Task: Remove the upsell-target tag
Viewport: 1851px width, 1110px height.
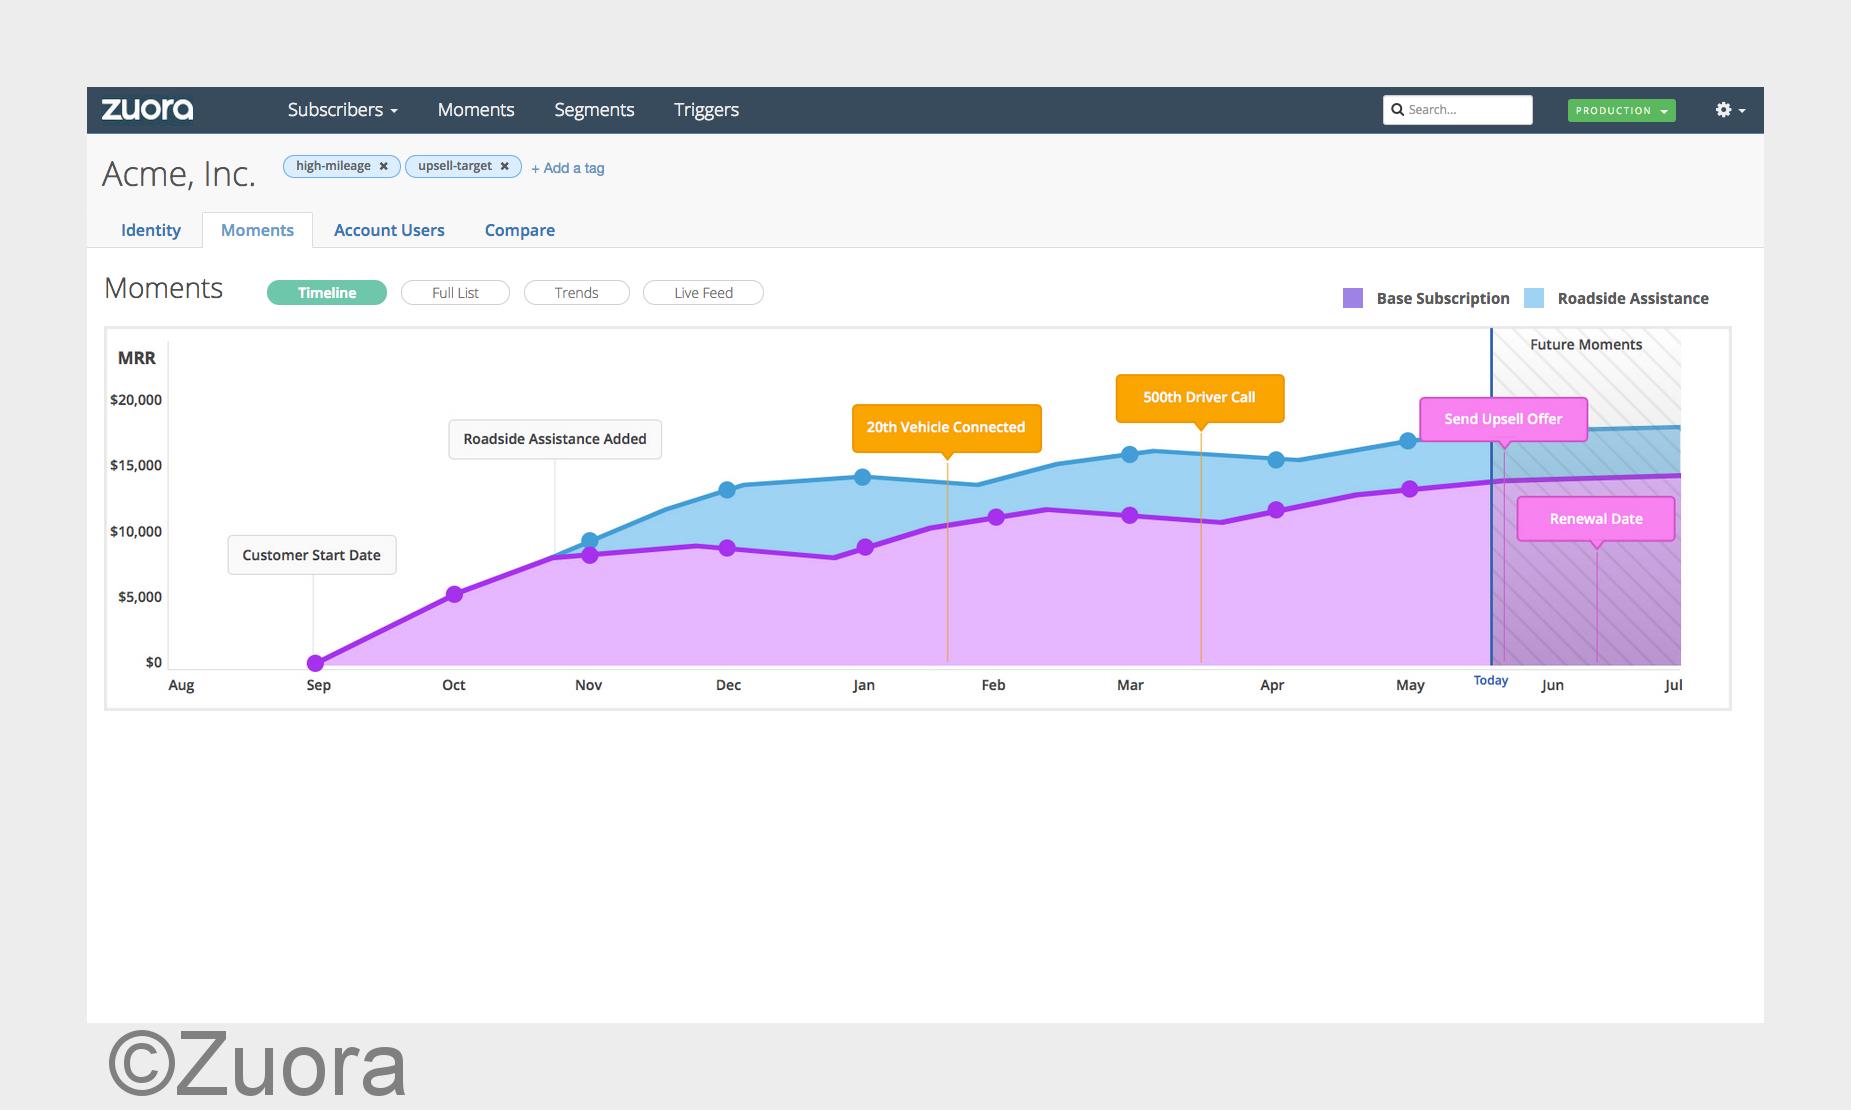Action: pyautogui.click(x=504, y=166)
